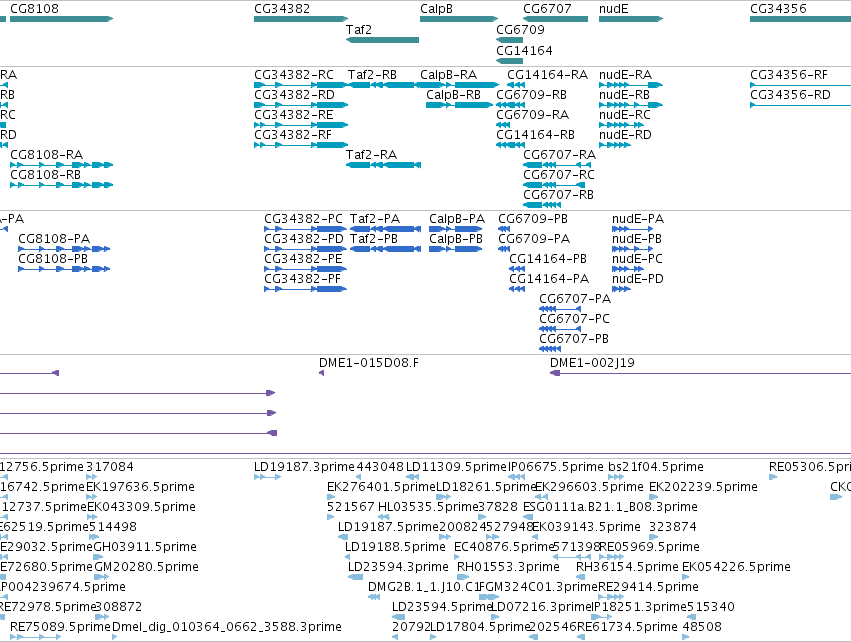
Task: Click the CG6707-RC transcript
Action: pyautogui.click(x=558, y=175)
